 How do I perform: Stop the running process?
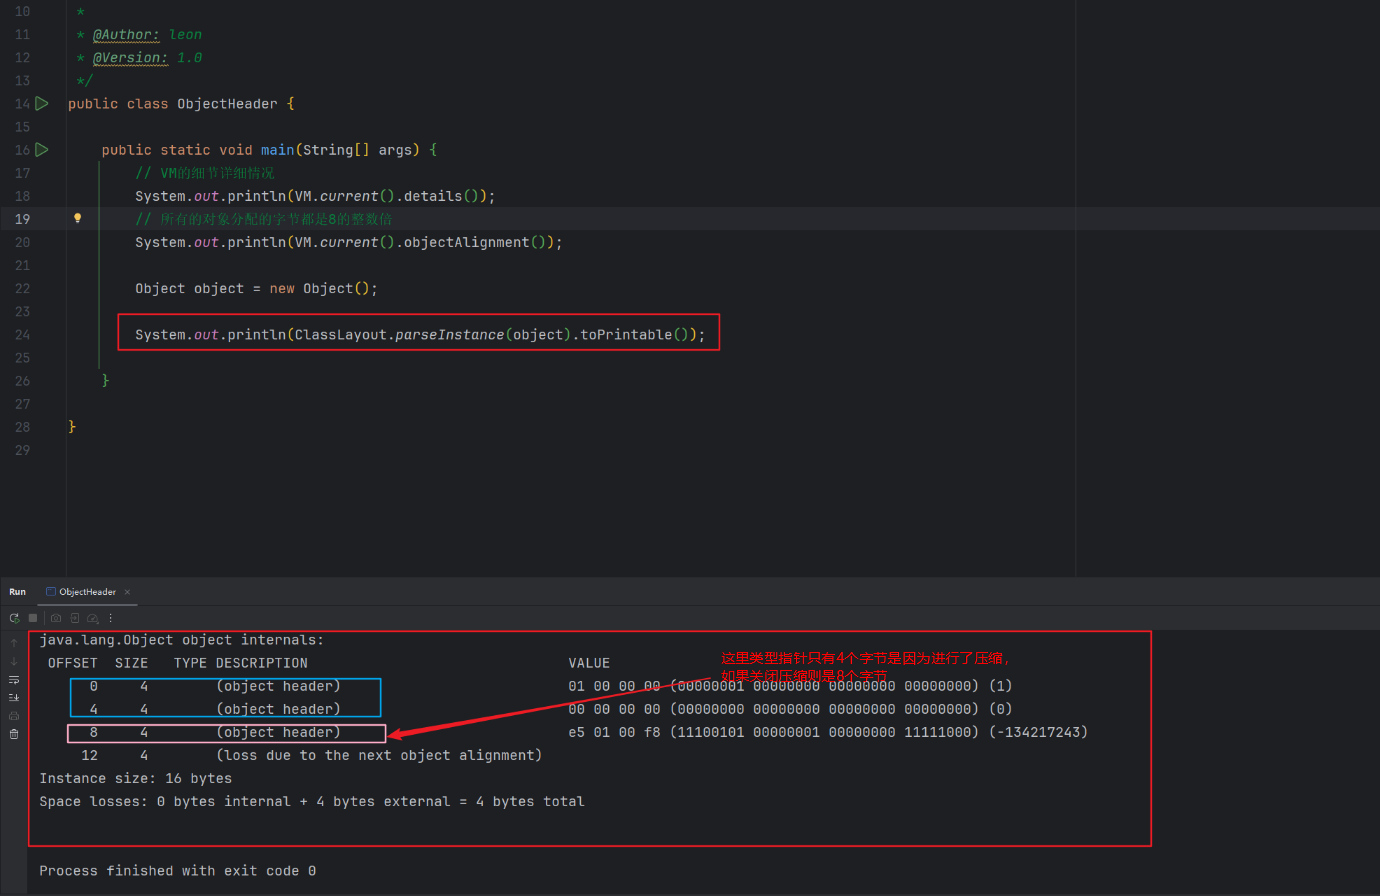click(32, 618)
